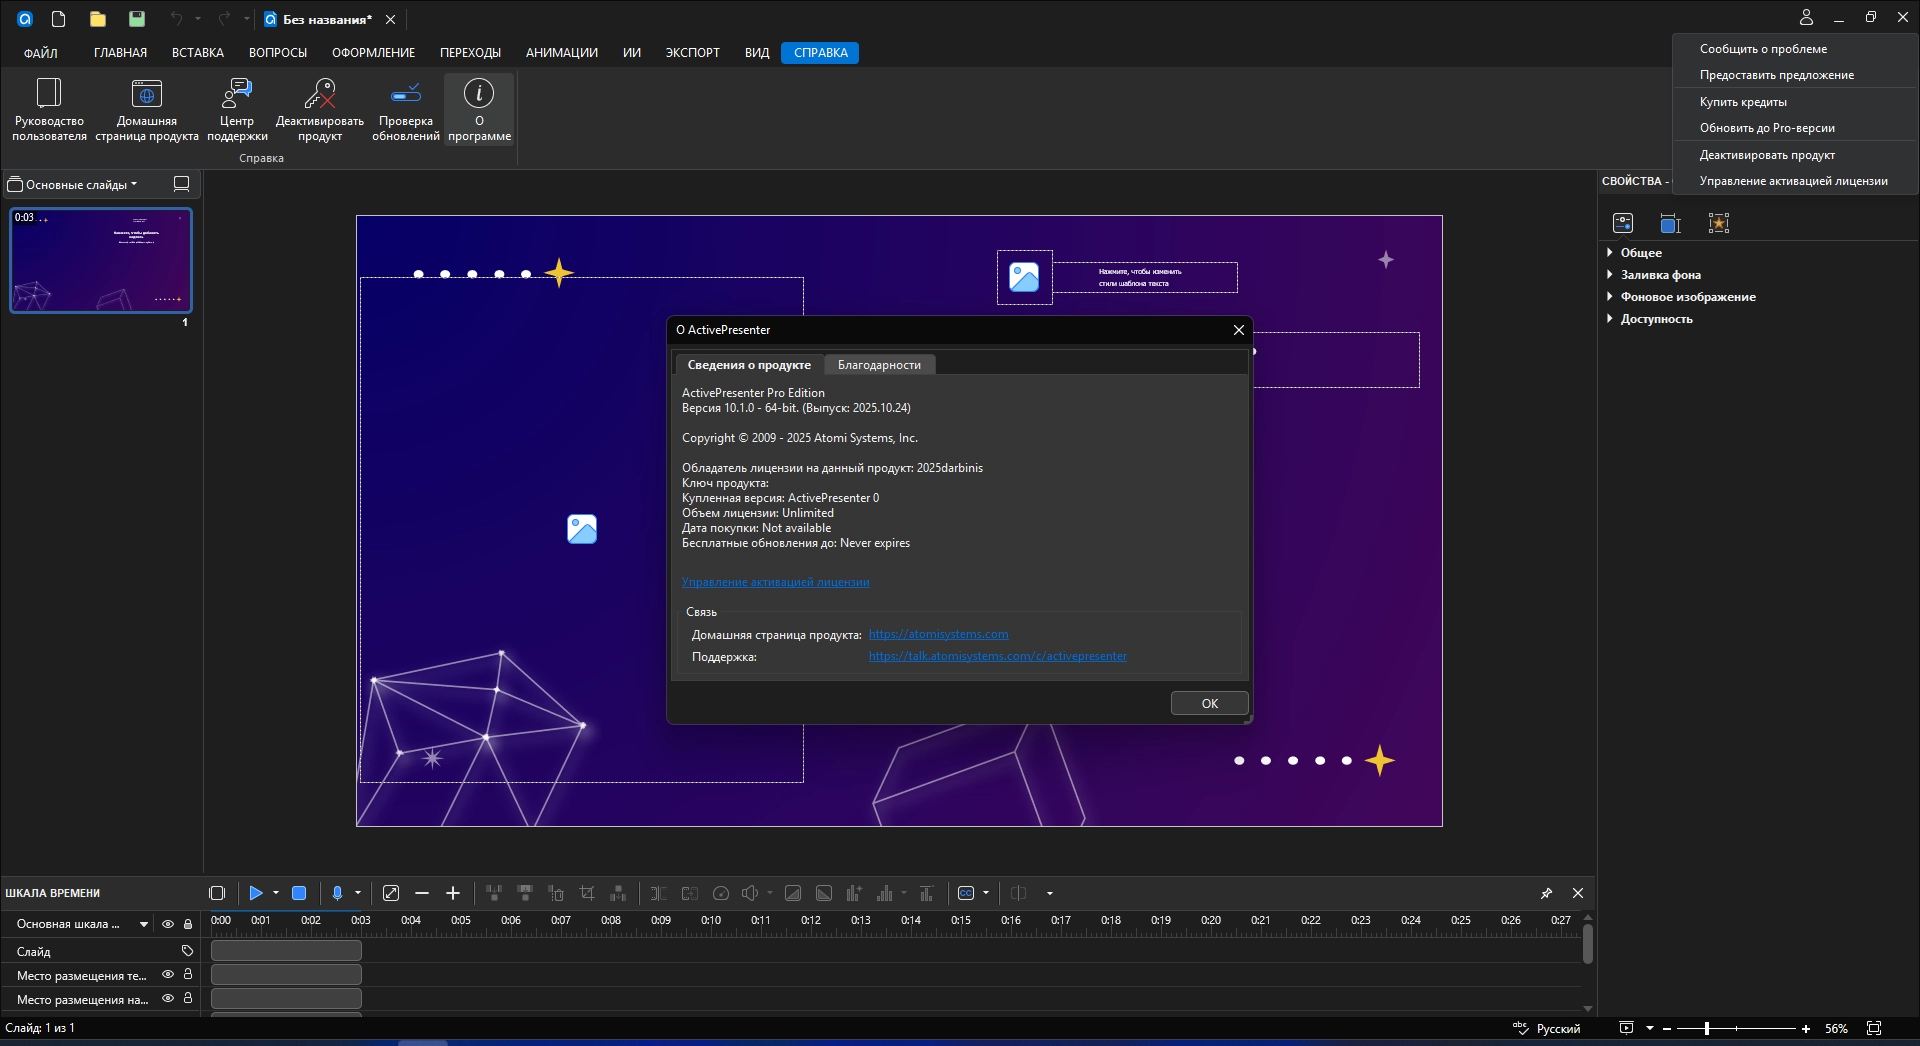Viewport: 1920px width, 1046px height.
Task: Open the atomisystems.com home page link
Action: coord(938,634)
